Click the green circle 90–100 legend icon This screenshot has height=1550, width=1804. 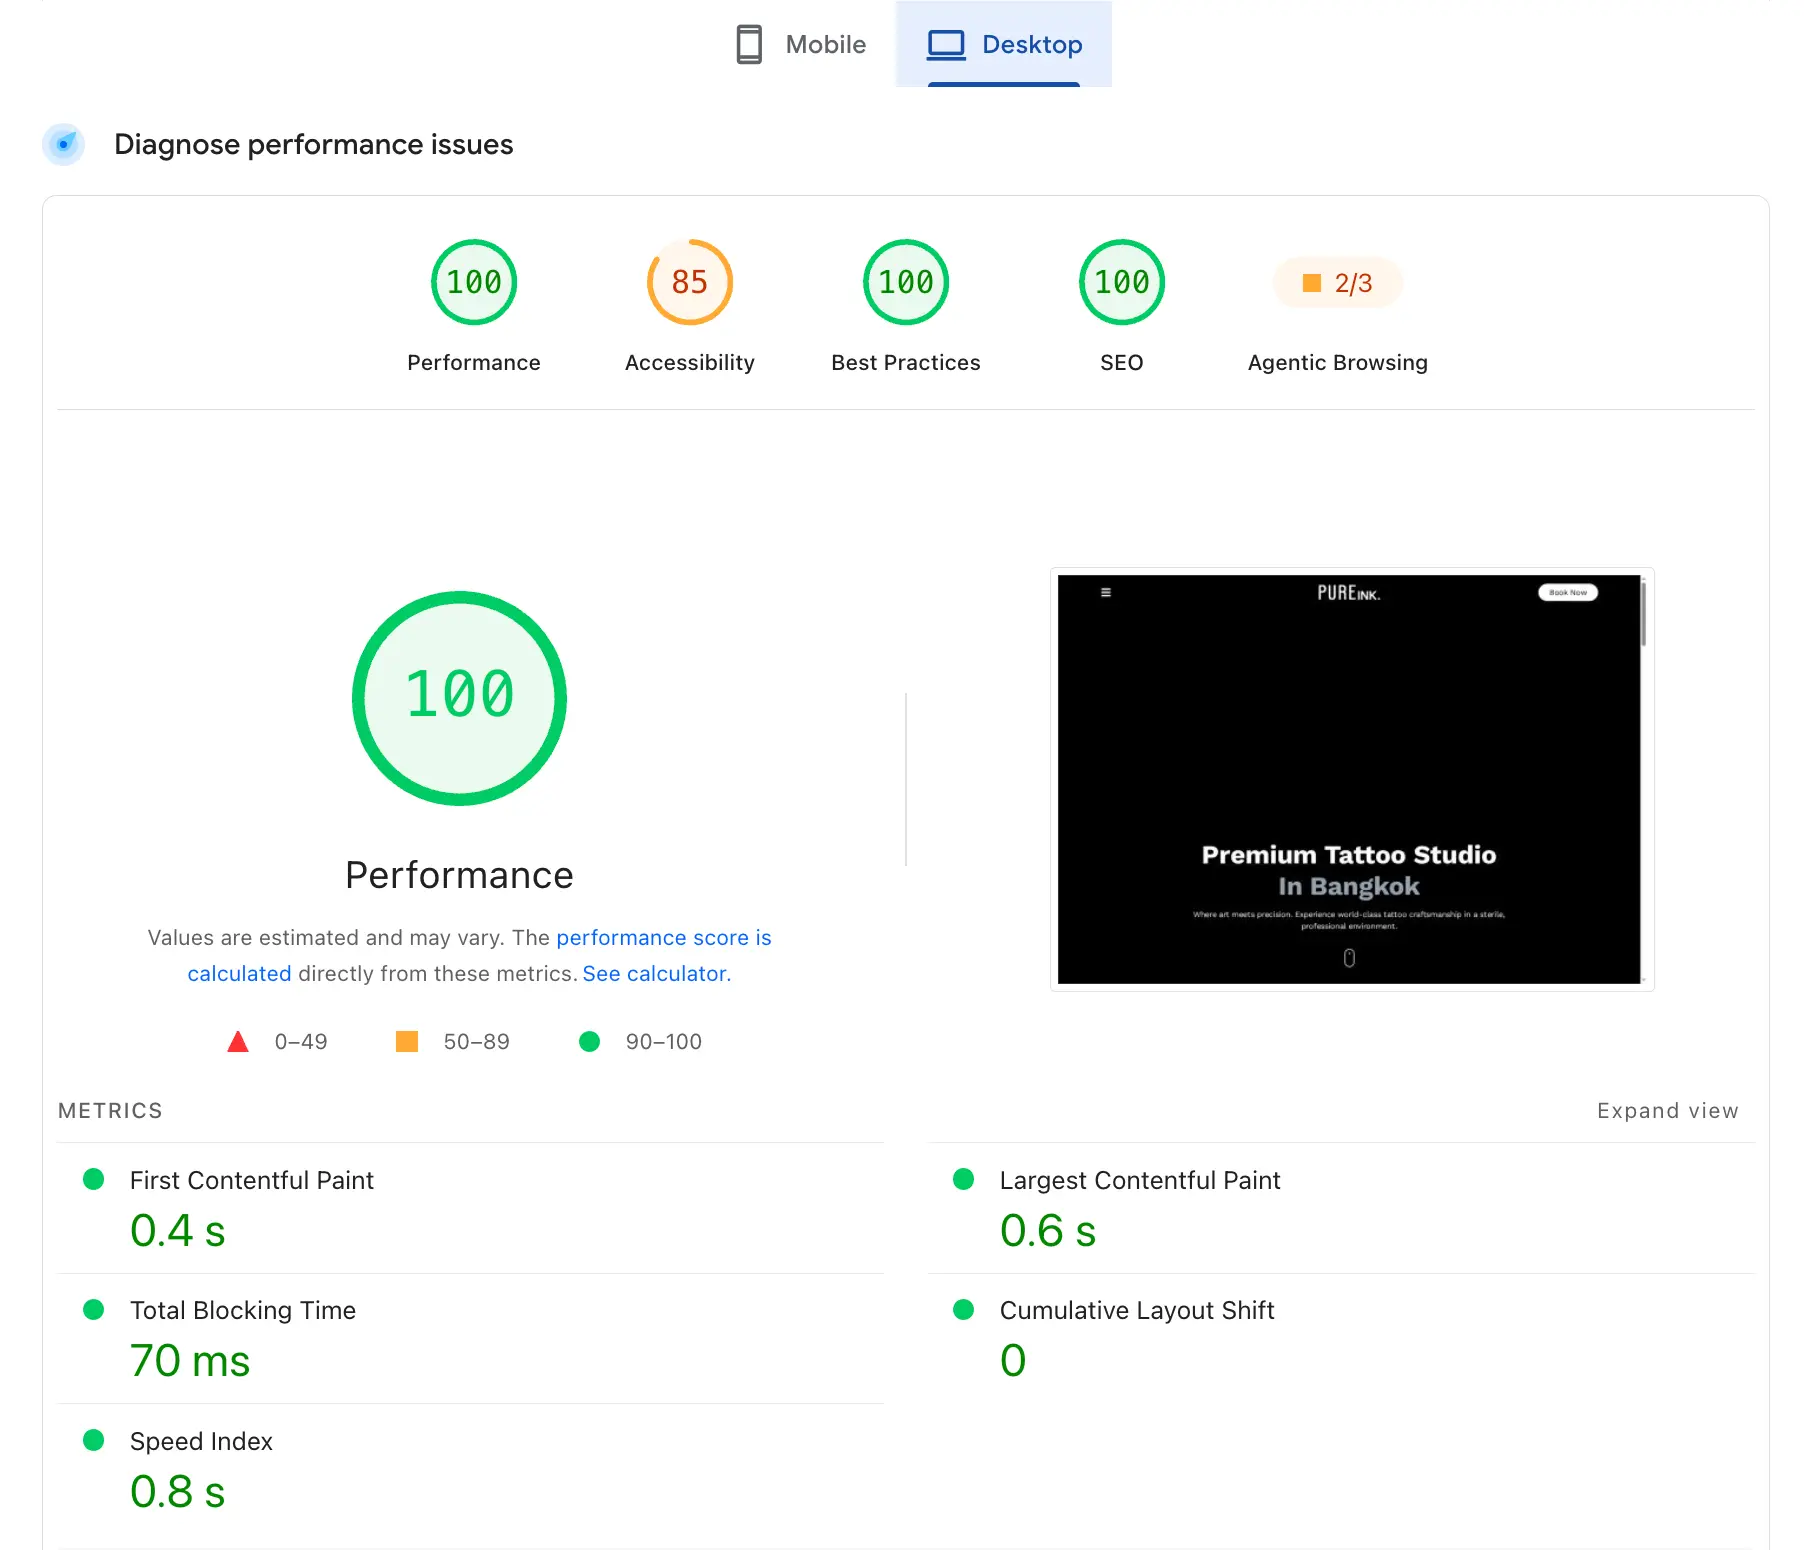tap(590, 1042)
